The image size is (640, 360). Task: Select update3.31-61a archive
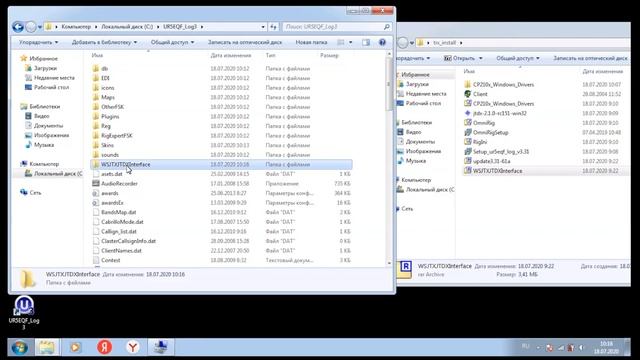point(491,161)
